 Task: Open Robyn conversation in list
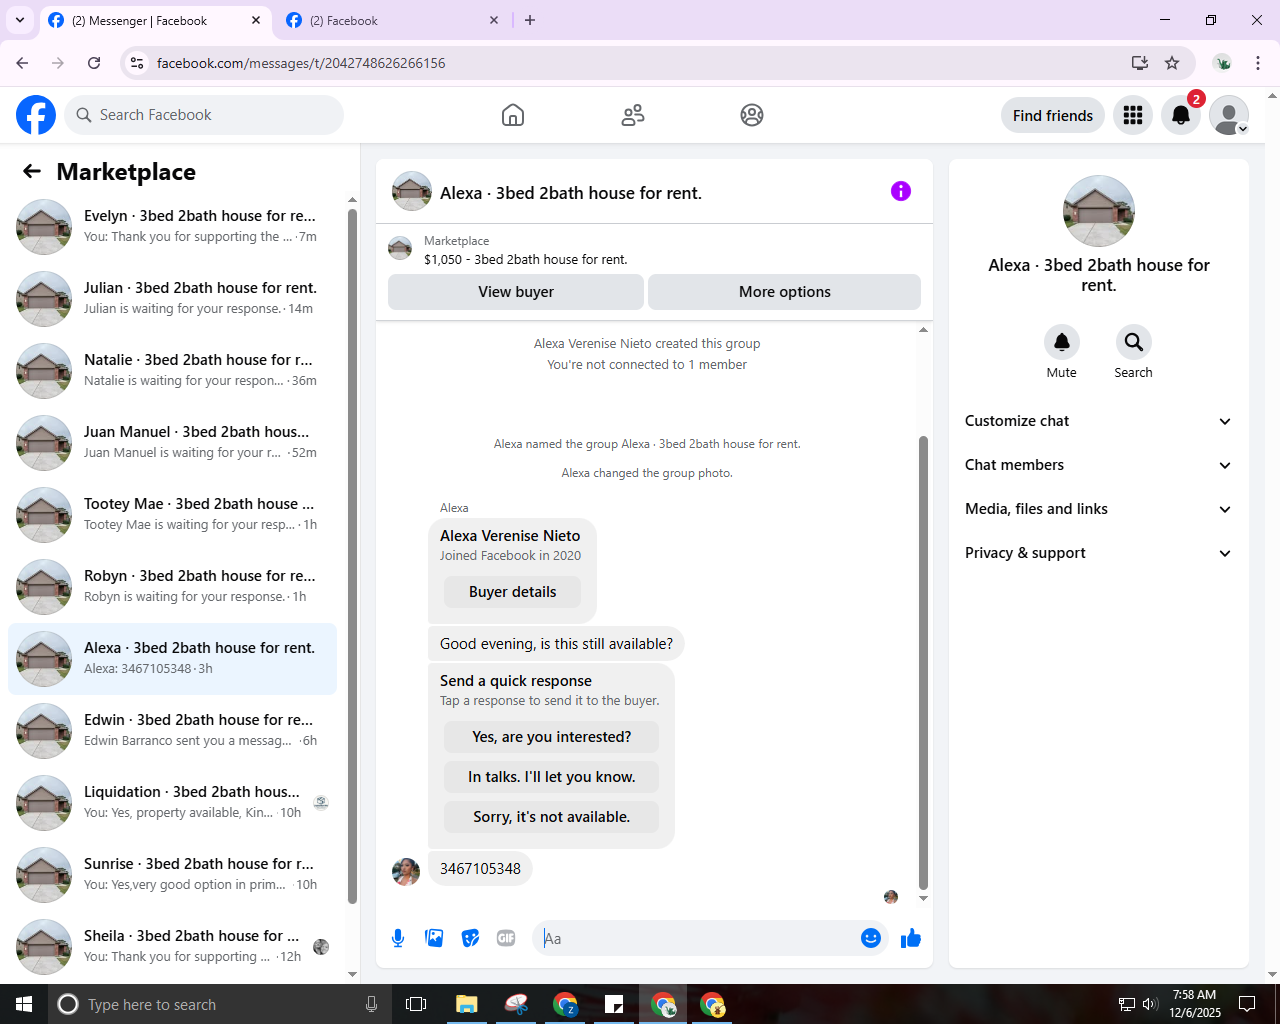click(172, 587)
